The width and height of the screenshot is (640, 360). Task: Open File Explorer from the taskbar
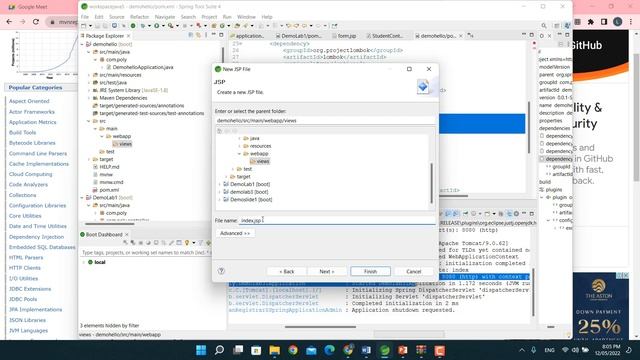coord(274,350)
